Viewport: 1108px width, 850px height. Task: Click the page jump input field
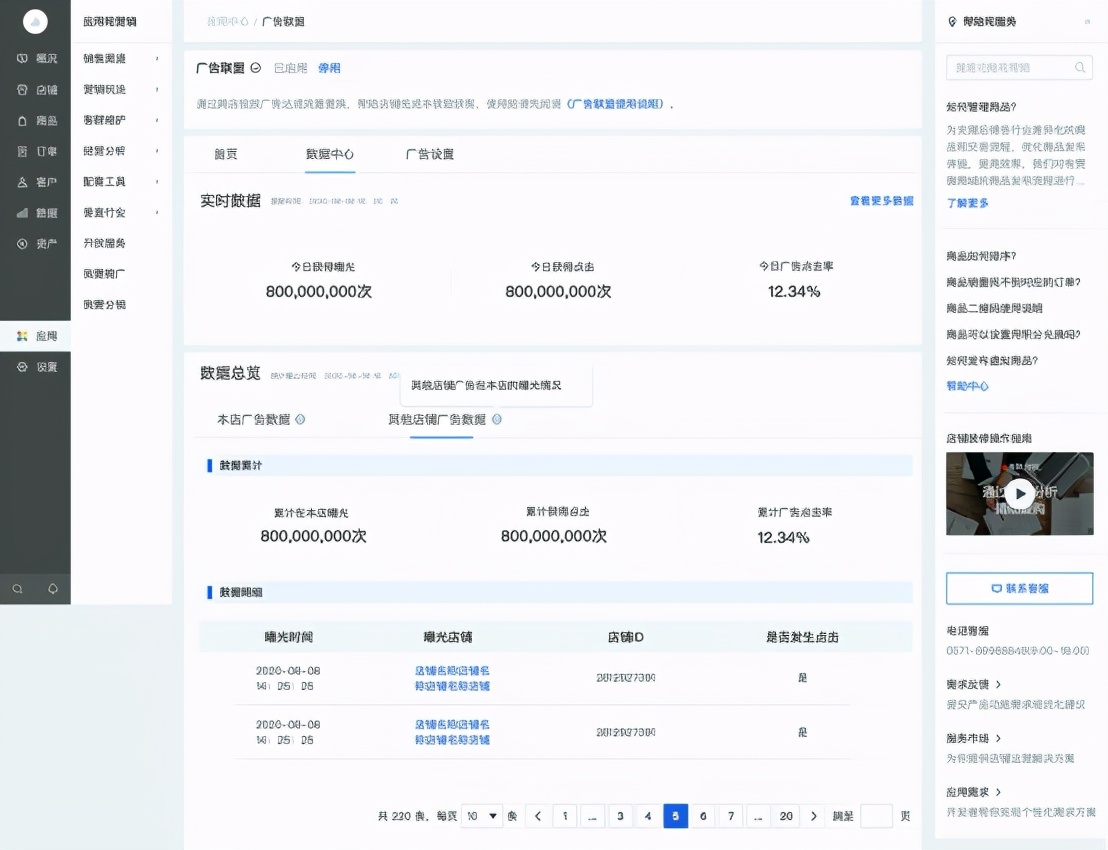[x=876, y=816]
